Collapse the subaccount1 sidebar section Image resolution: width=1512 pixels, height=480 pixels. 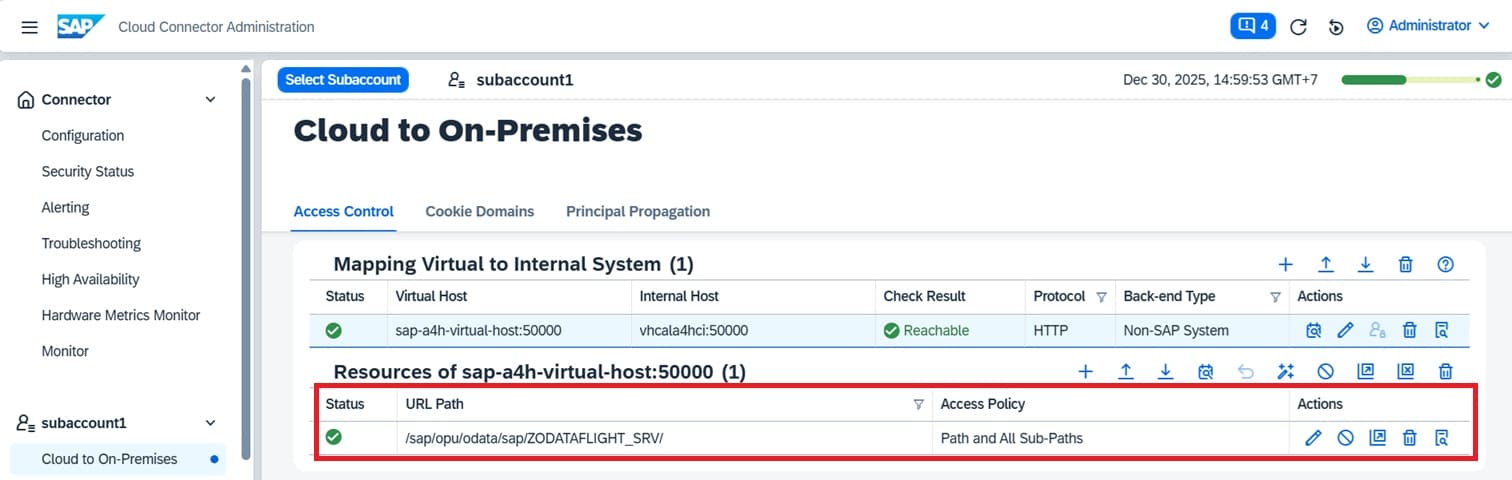[x=210, y=423]
